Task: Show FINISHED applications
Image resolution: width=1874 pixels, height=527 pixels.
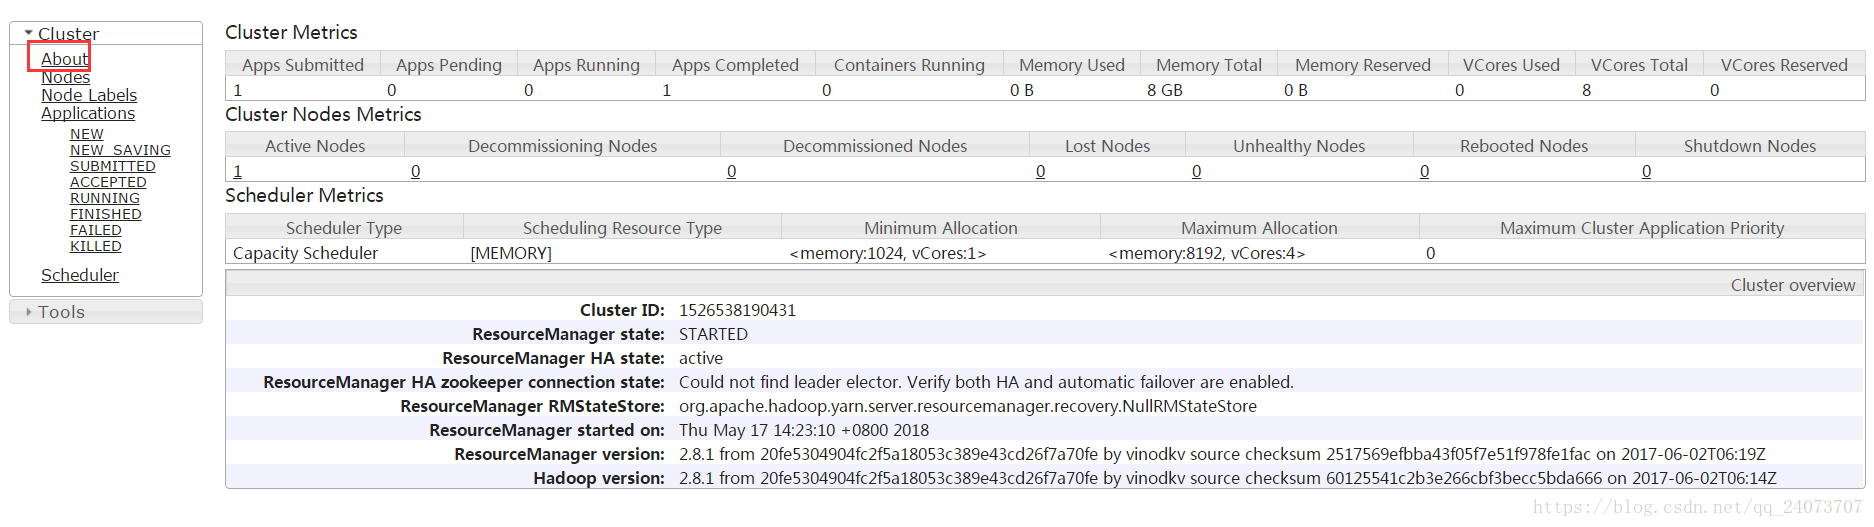Action: [106, 214]
